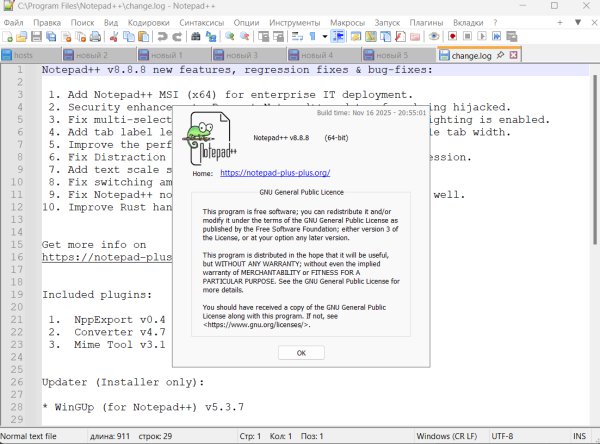Click the Zoom In magnifier icon
600x444 pixels.
coord(230,37)
